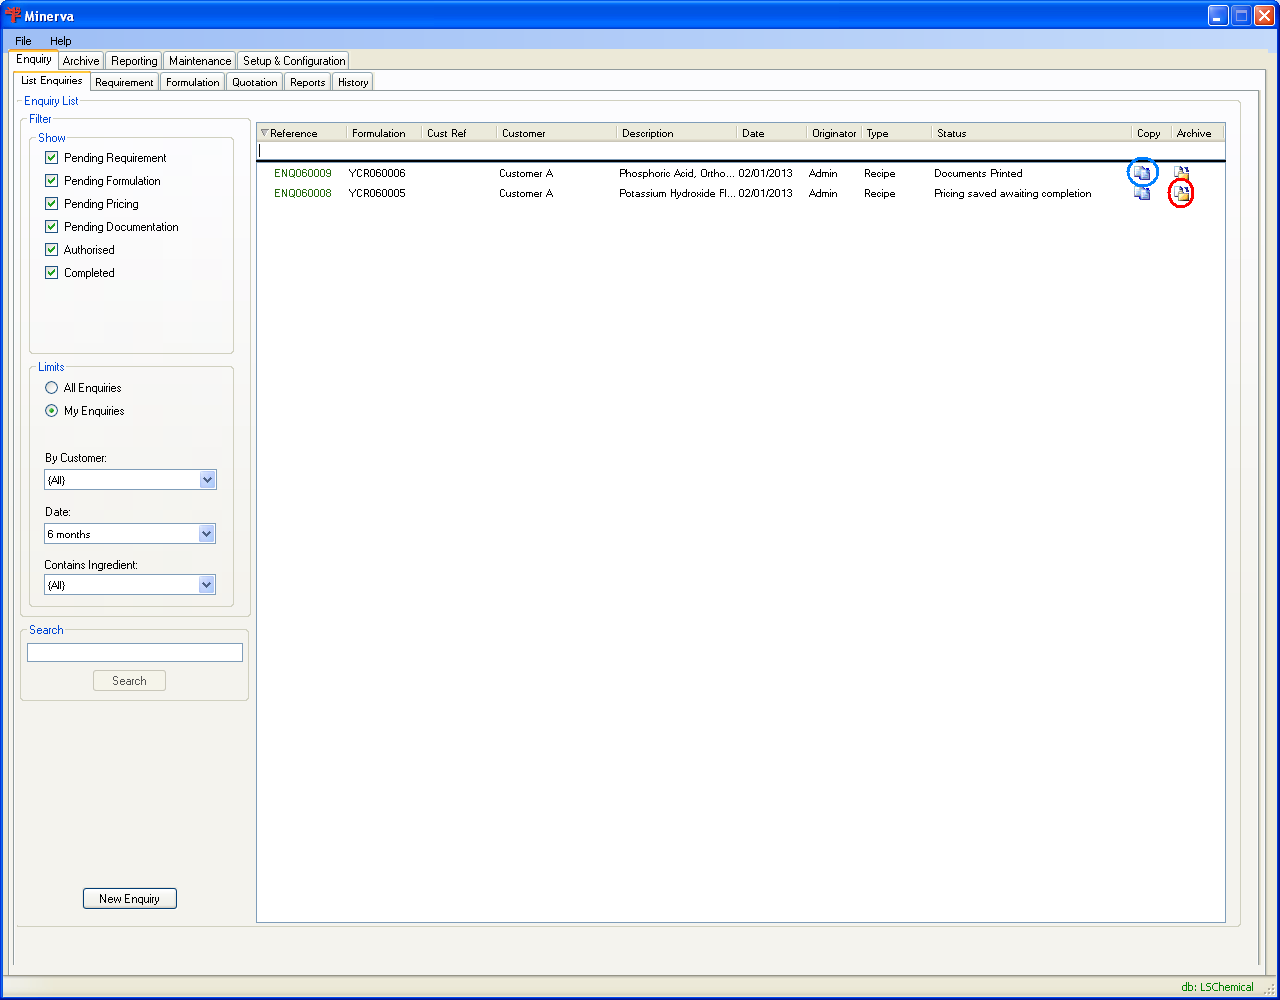Click the Copy column header
The image size is (1280, 1000).
point(1152,133)
